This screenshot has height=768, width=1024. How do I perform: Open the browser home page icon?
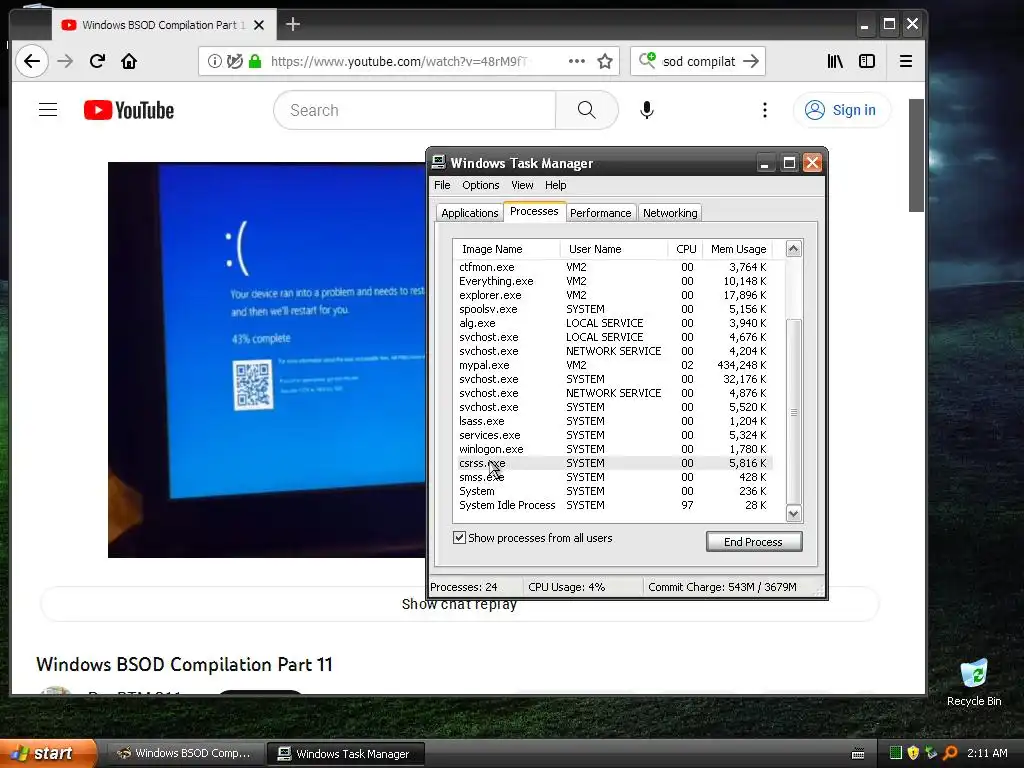coord(129,61)
